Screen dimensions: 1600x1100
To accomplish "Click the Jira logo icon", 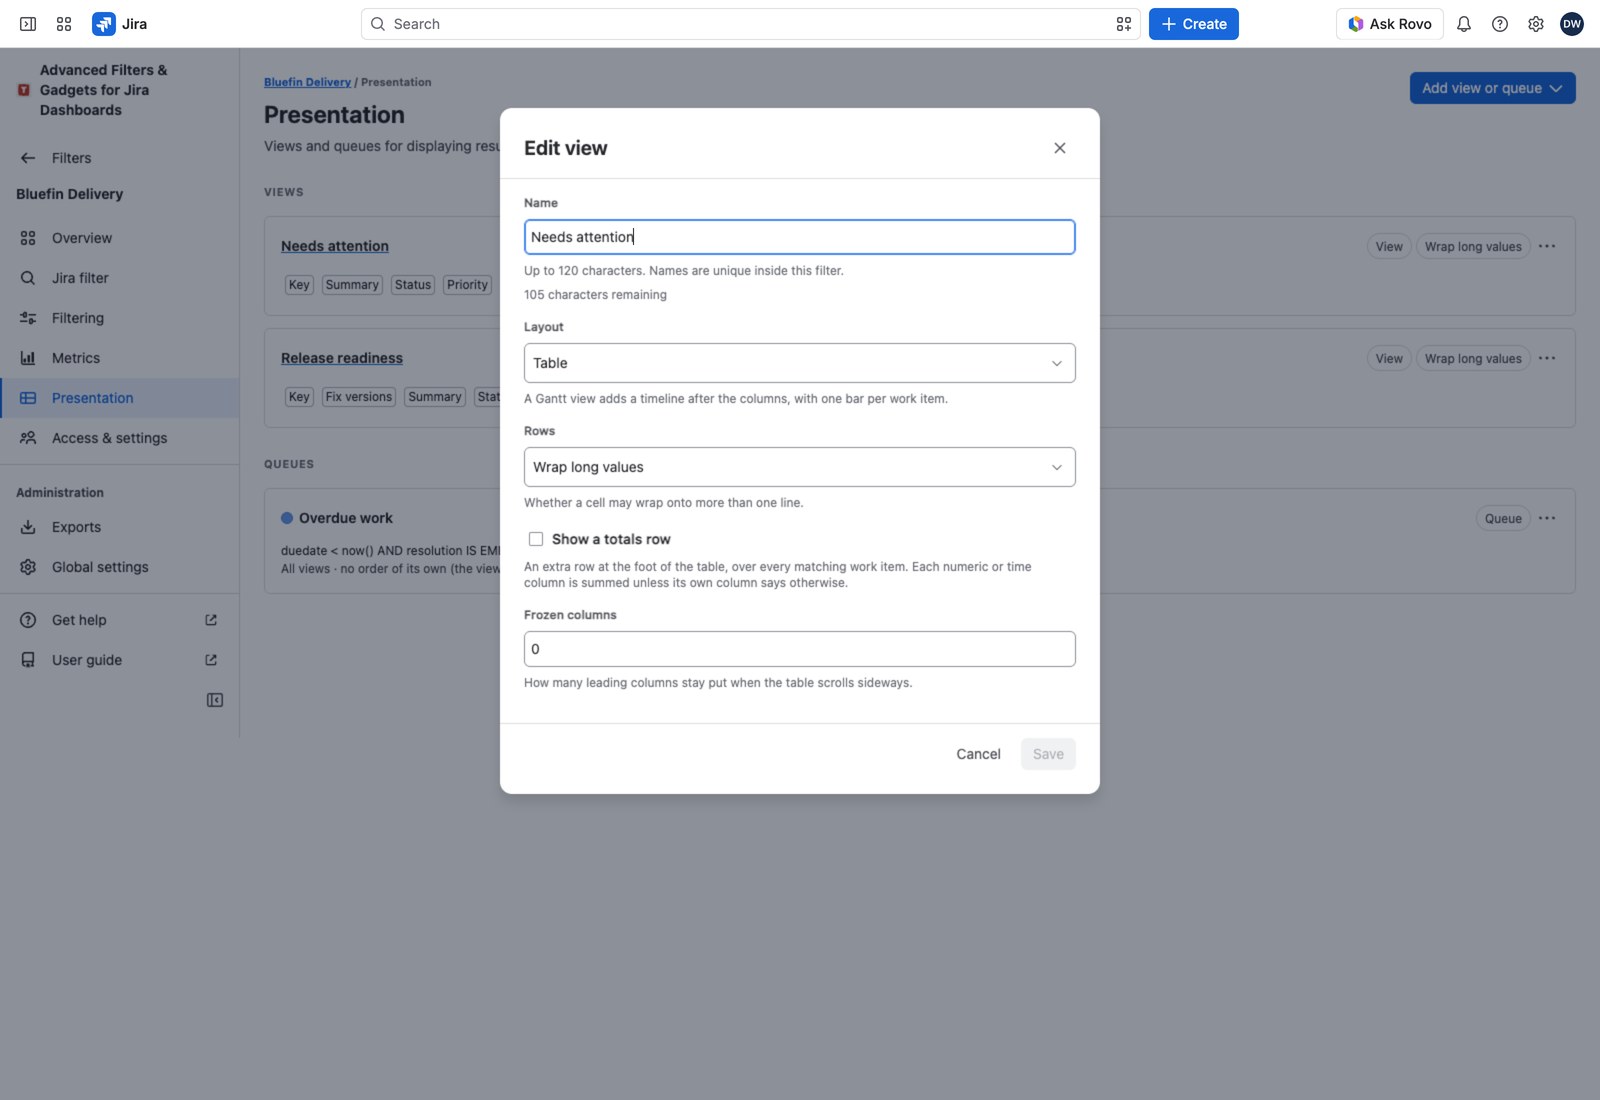I will point(104,24).
